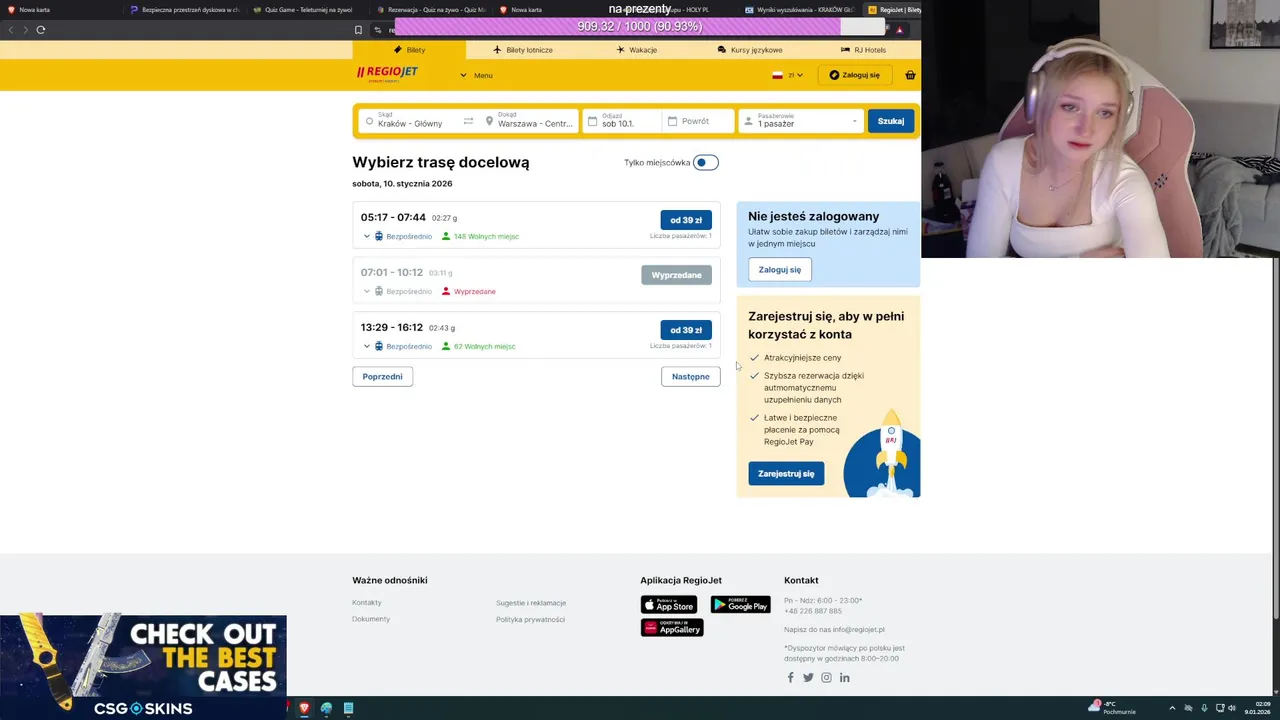Image resolution: width=1280 pixels, height=720 pixels.
Task: Open the zł currency and language dropdown
Action: [788, 75]
